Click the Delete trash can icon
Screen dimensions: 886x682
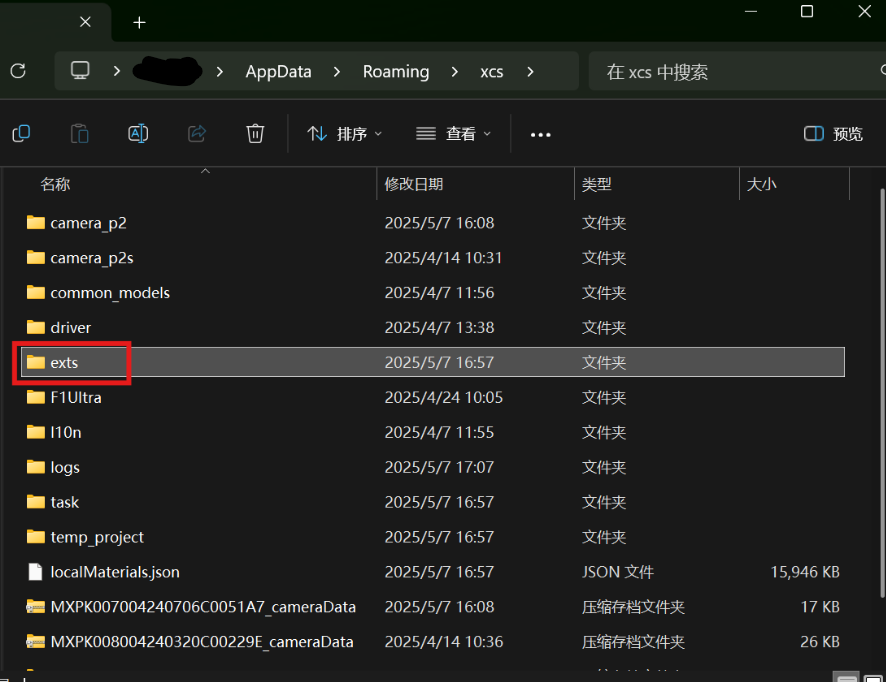click(x=255, y=134)
